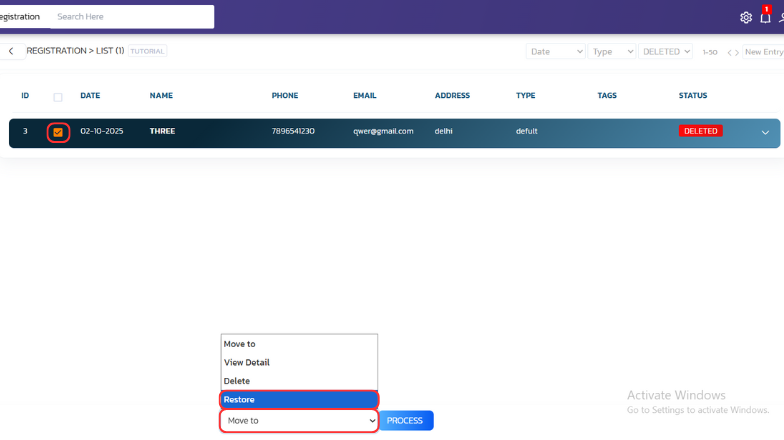Screen dimensions: 784x440
Task: Click the back arrow beside Registration
Action: [11, 51]
